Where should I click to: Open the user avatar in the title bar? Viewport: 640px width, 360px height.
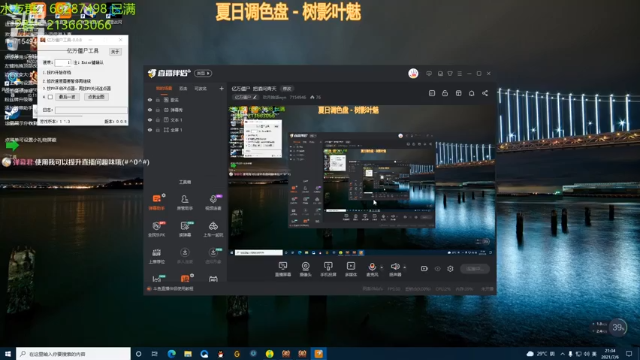coord(413,73)
